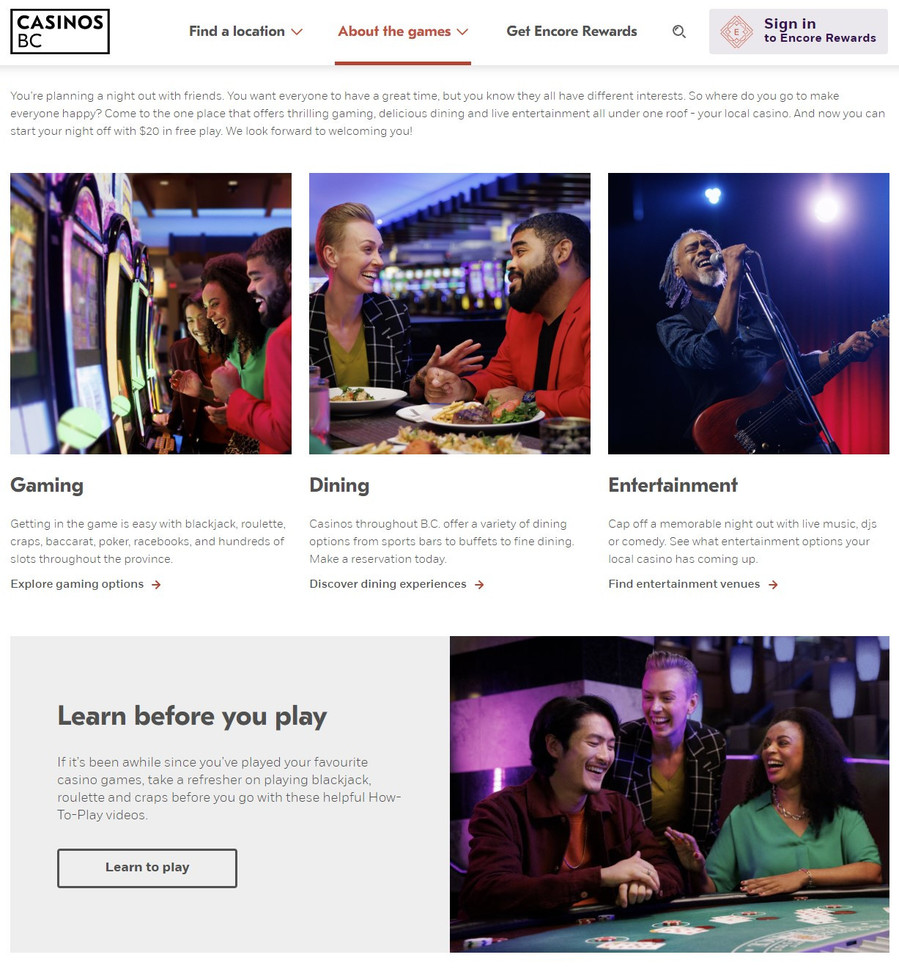This screenshot has width=899, height=971.
Task: Follow the Discover dining experiences link
Action: [388, 584]
